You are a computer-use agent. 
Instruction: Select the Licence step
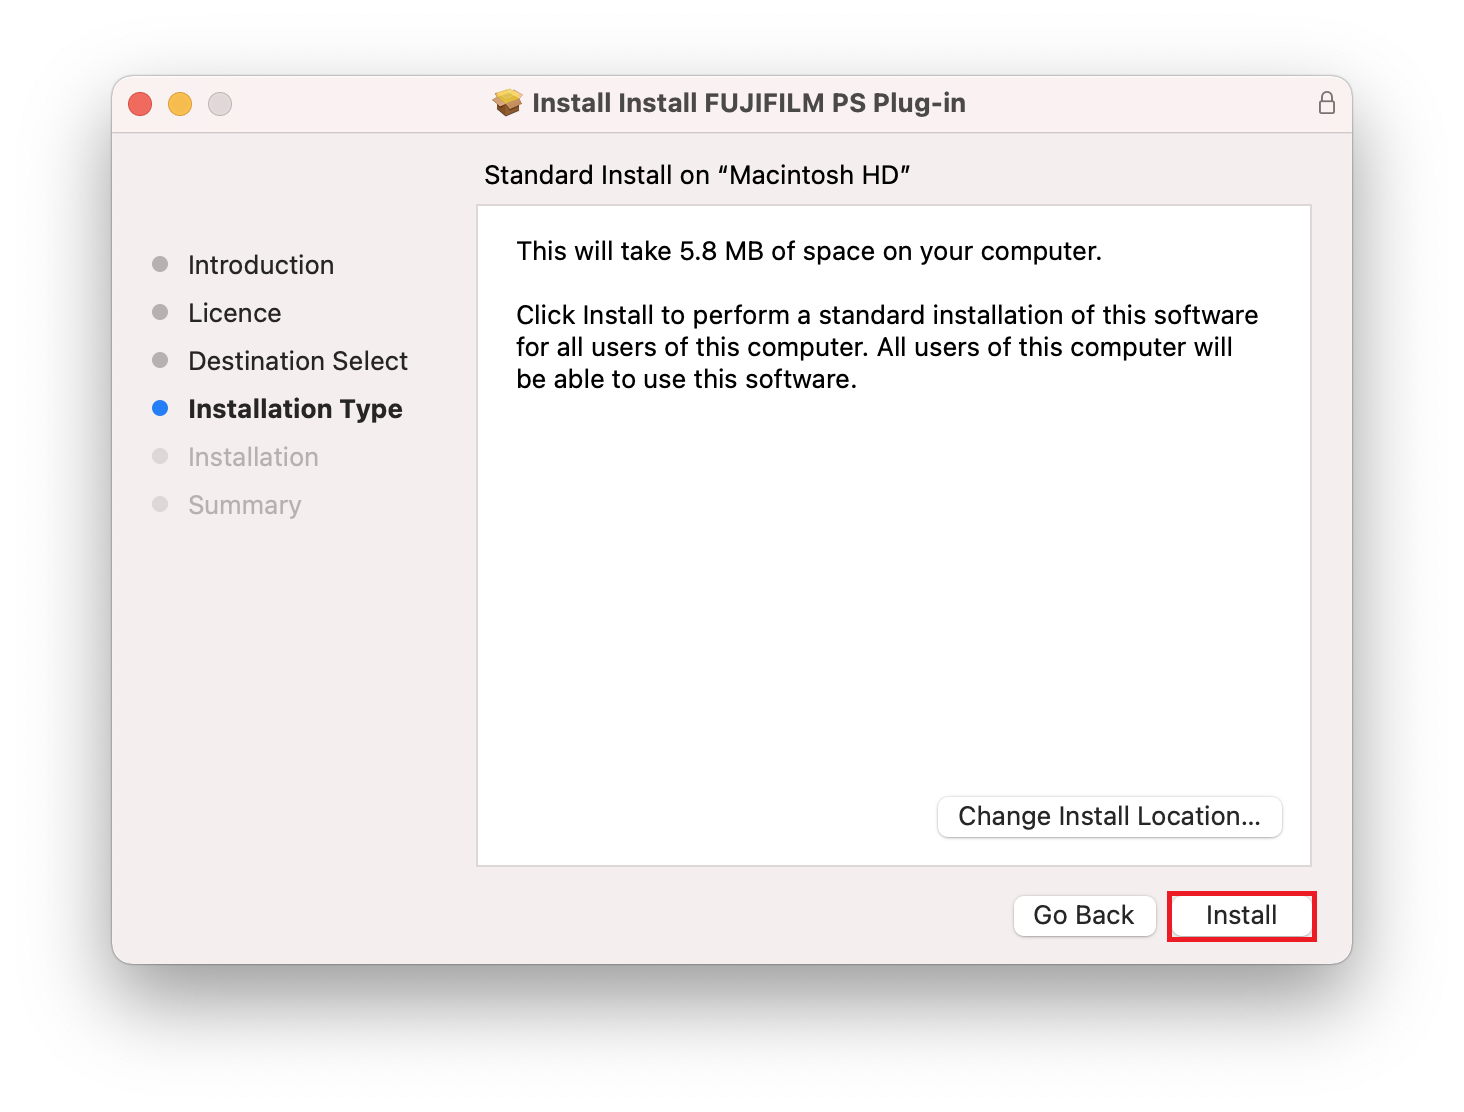tap(235, 313)
